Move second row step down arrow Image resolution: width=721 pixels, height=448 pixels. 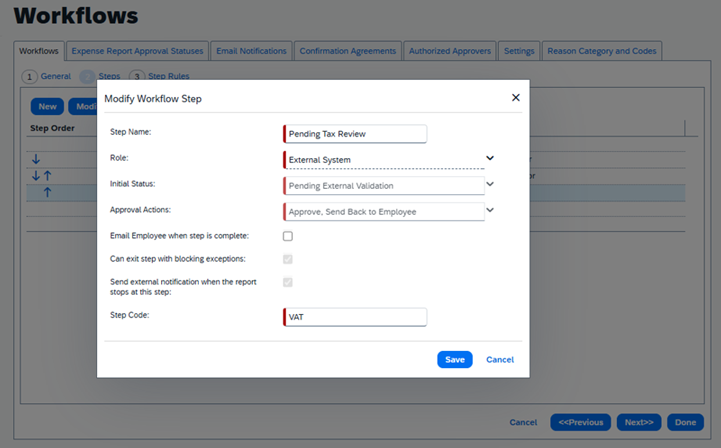pos(36,176)
